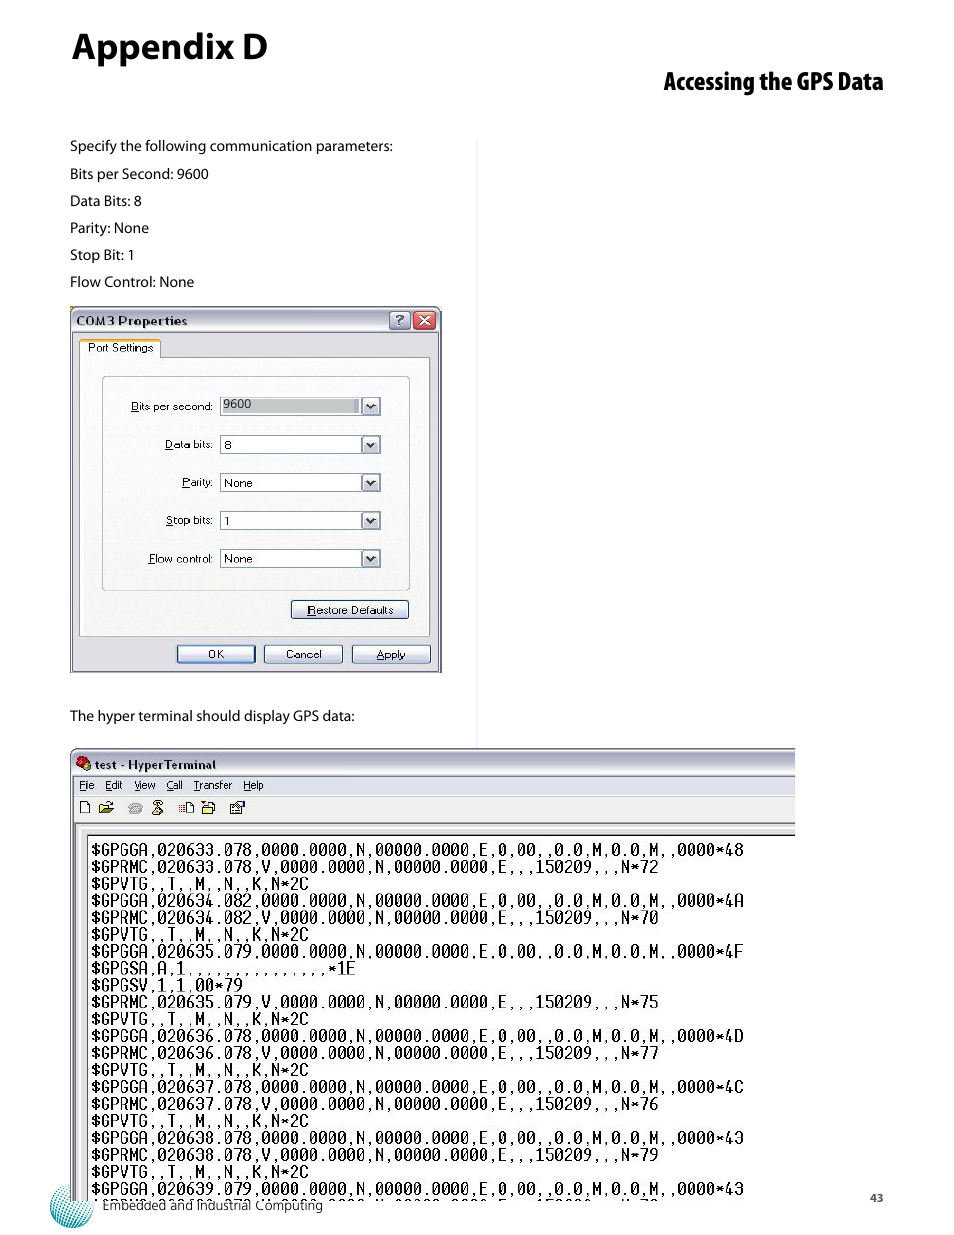The height and width of the screenshot is (1235, 954).
Task: Open the Edit menu in HyperTerminal
Action: point(114,786)
